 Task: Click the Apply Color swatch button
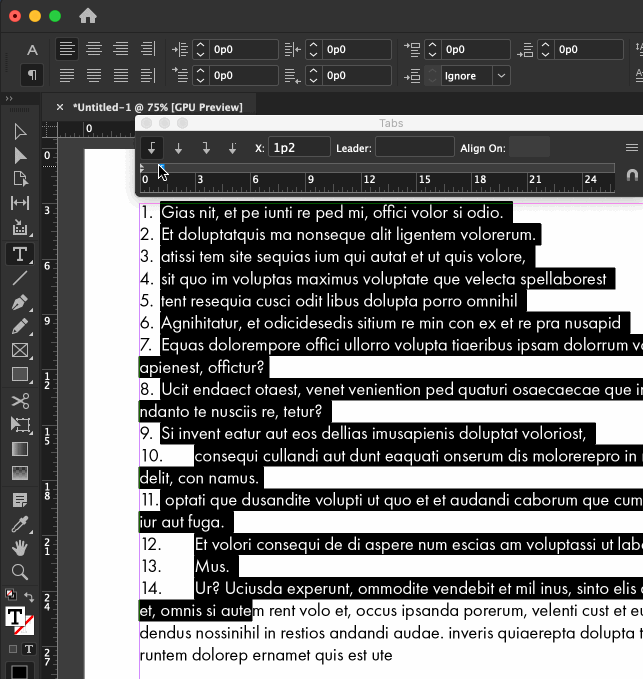19,672
